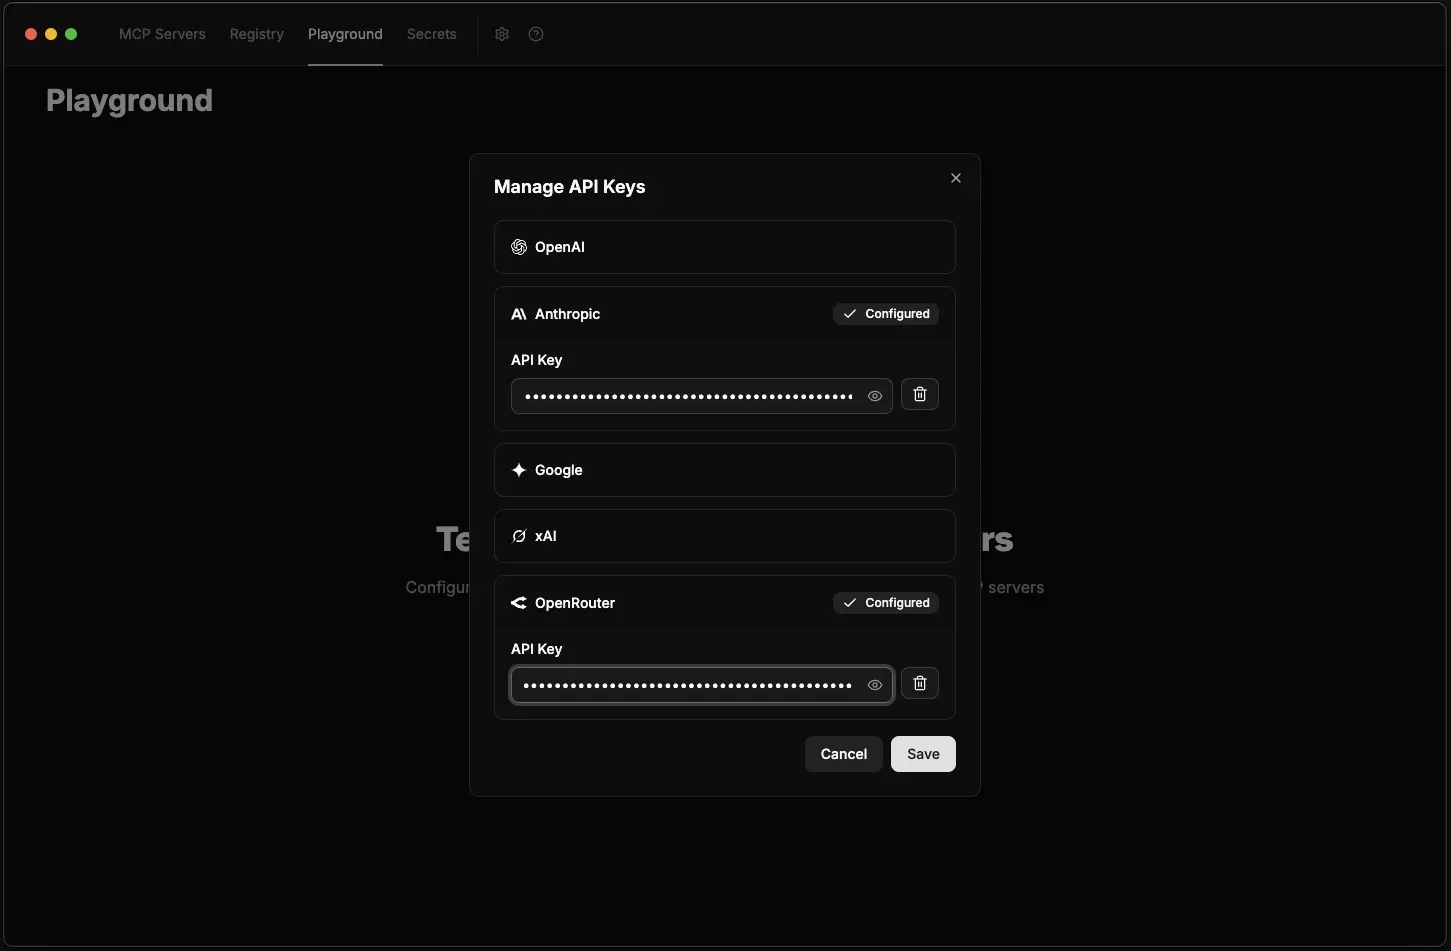The image size is (1451, 951).
Task: Close the Manage API Keys dialog with X
Action: point(955,178)
